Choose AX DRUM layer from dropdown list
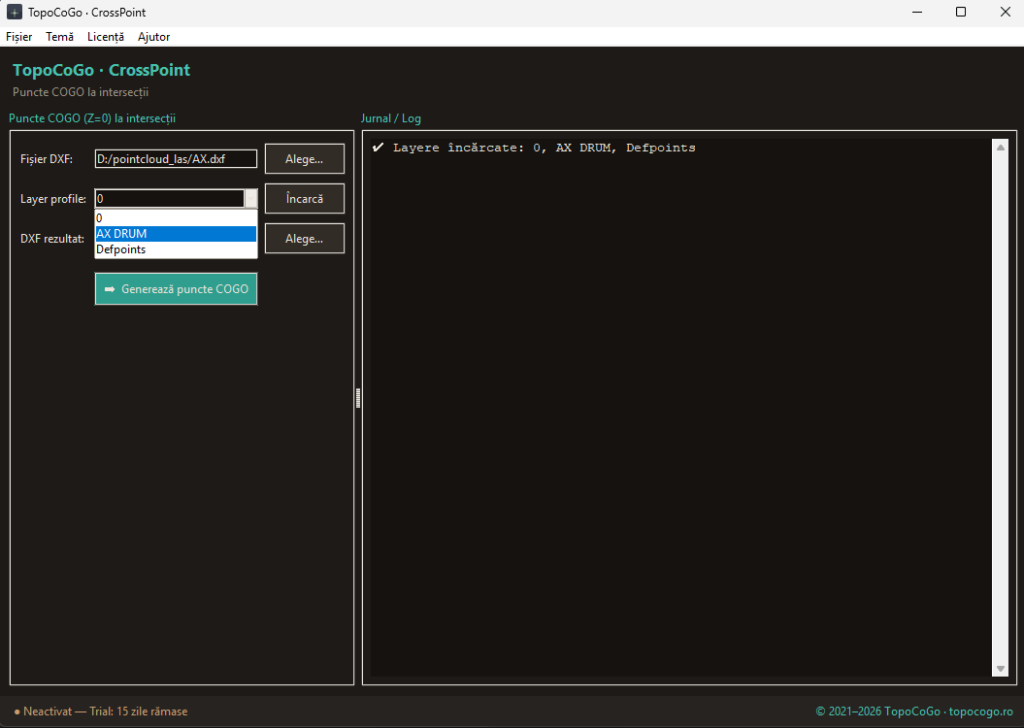The image size is (1024, 728). click(x=176, y=234)
